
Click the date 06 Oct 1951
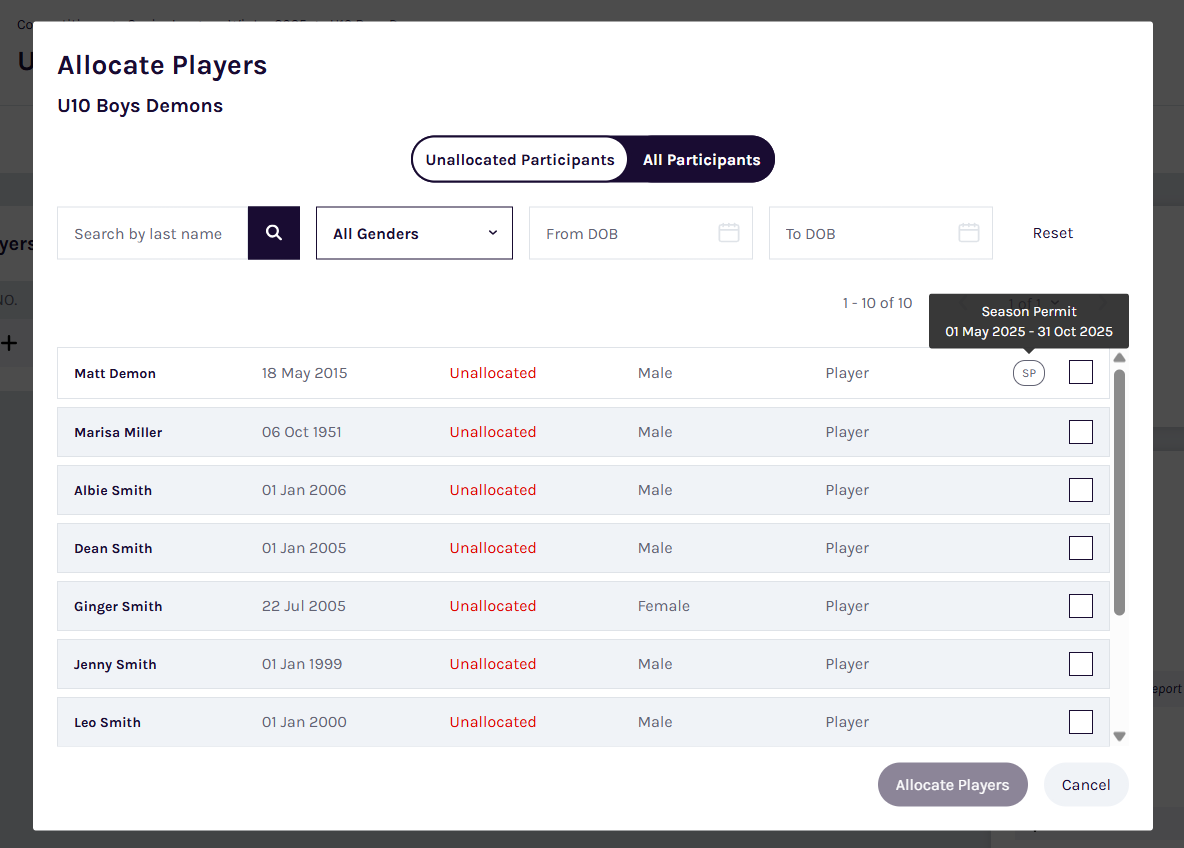(301, 432)
